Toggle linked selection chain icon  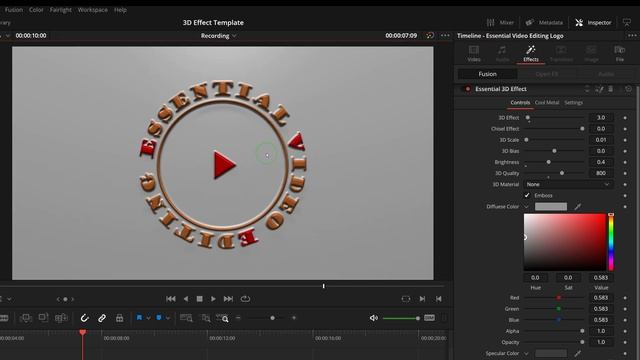click(102, 318)
